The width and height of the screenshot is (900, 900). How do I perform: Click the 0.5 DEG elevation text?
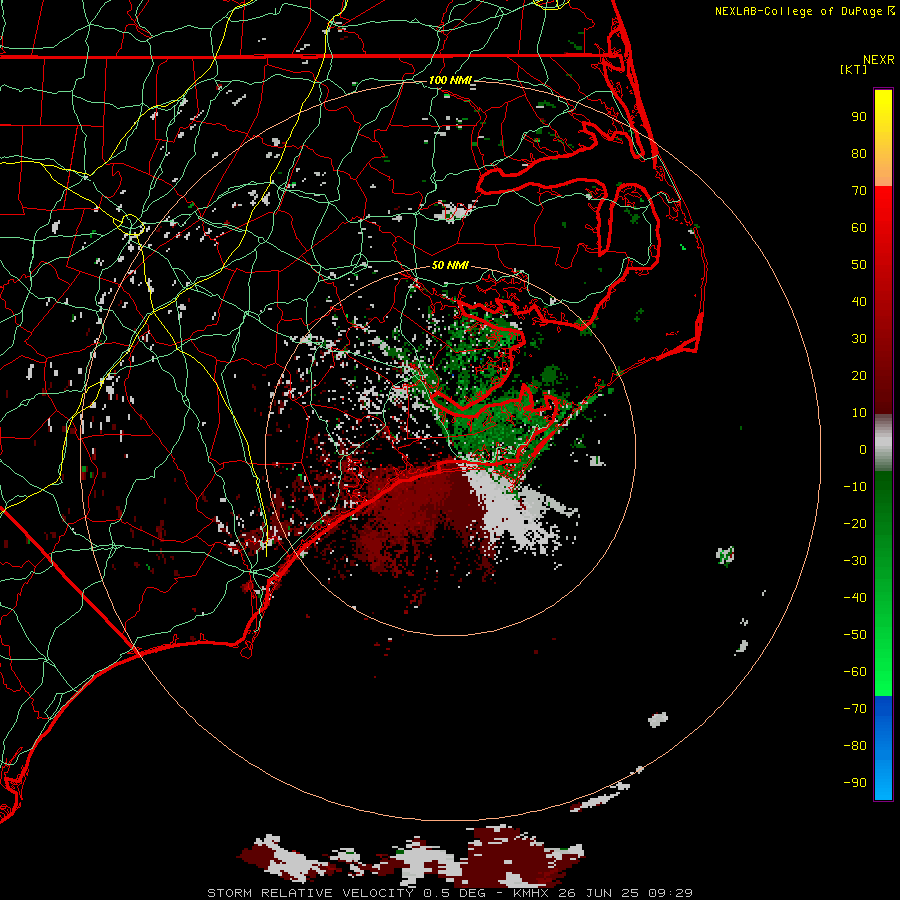tap(454, 893)
